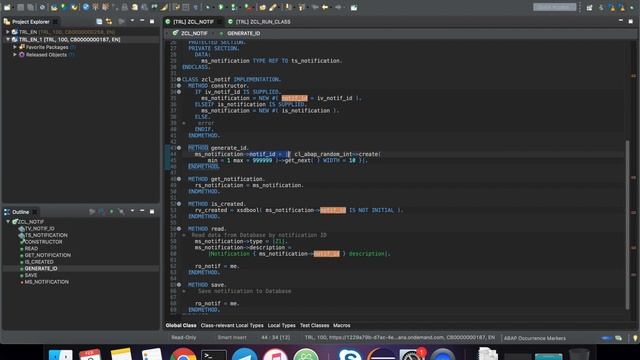Screen dimensions: 640x360
Task: Click the editor vertical scrollbar
Action: (x=627, y=224)
